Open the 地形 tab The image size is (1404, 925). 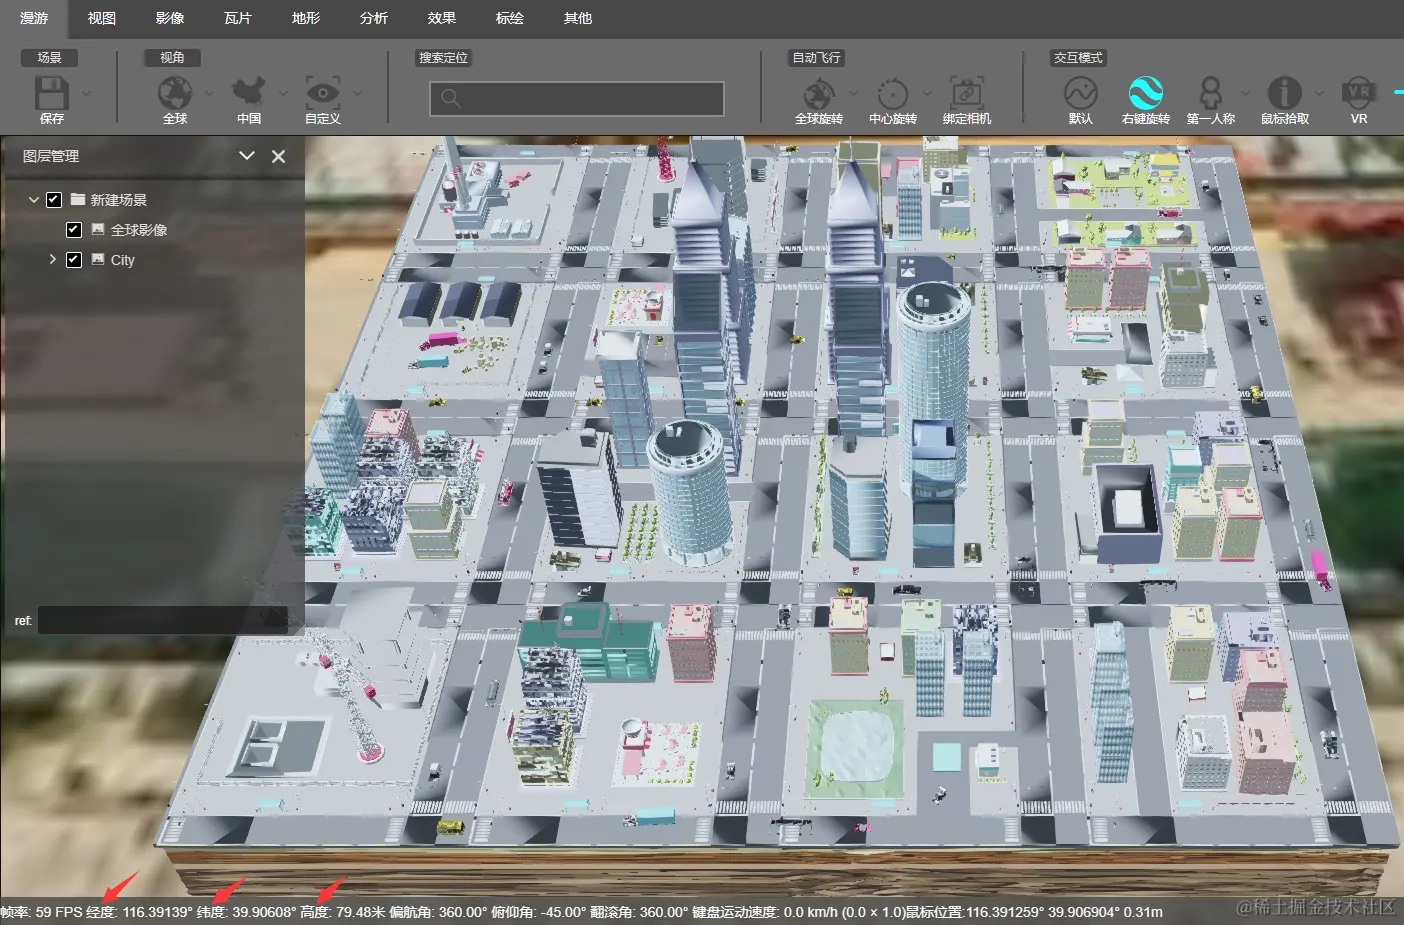(x=306, y=18)
